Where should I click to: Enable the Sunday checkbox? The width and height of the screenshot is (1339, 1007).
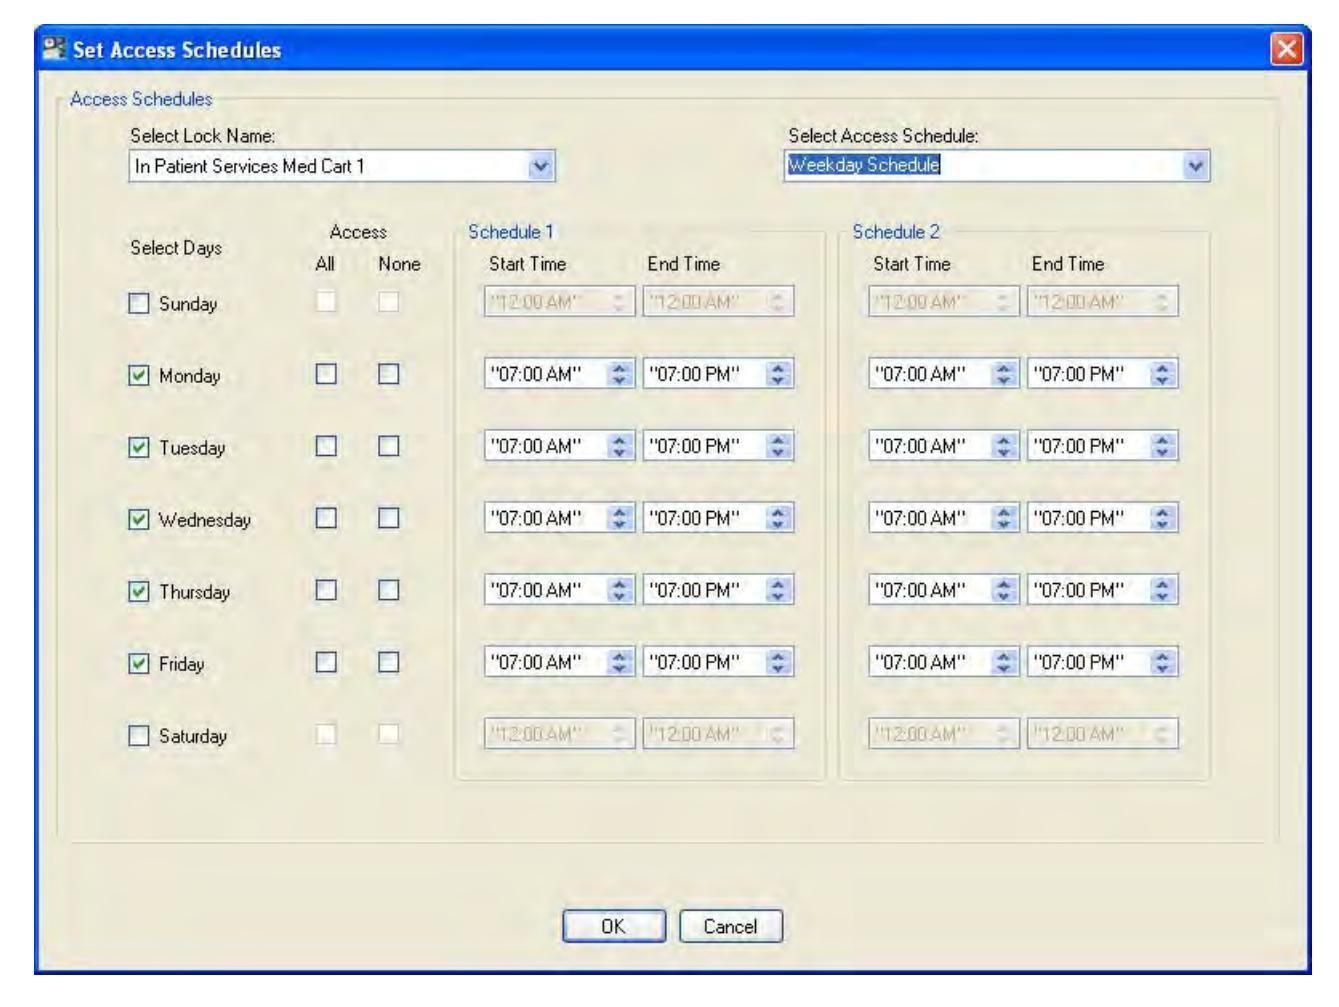pyautogui.click(x=139, y=303)
